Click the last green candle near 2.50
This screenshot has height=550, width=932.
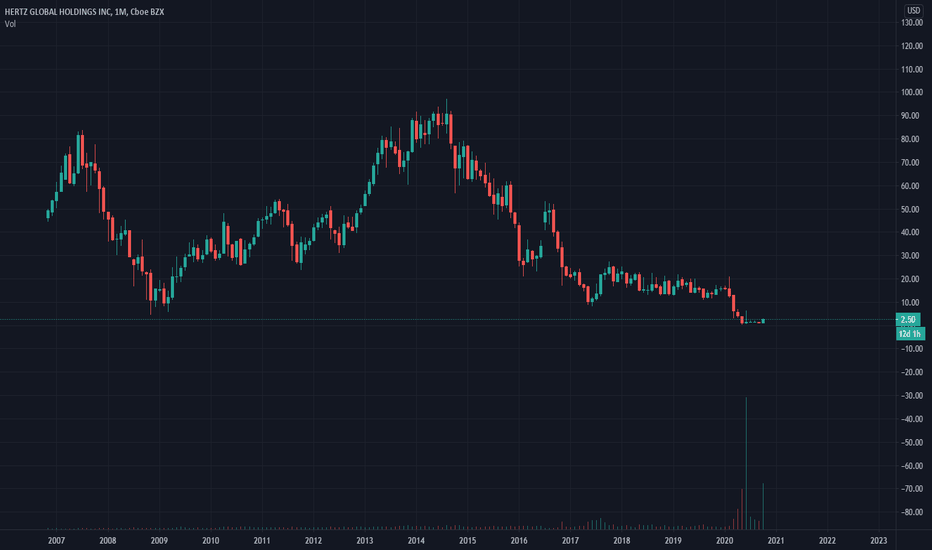coord(763,321)
